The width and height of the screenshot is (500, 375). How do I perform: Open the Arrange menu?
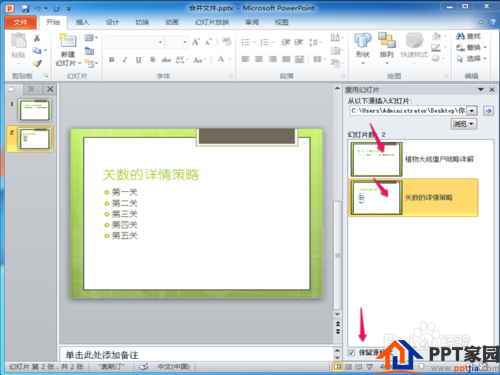click(387, 48)
